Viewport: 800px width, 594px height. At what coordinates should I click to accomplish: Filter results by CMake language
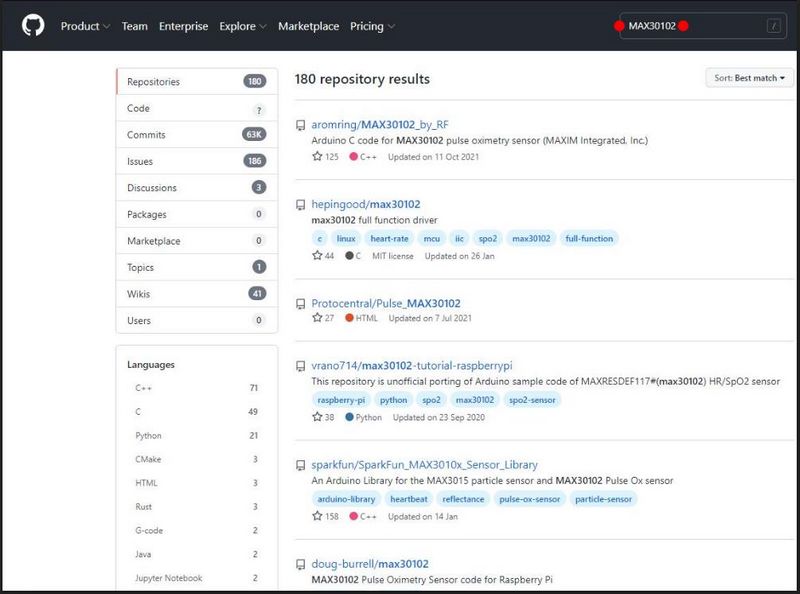pos(197,459)
